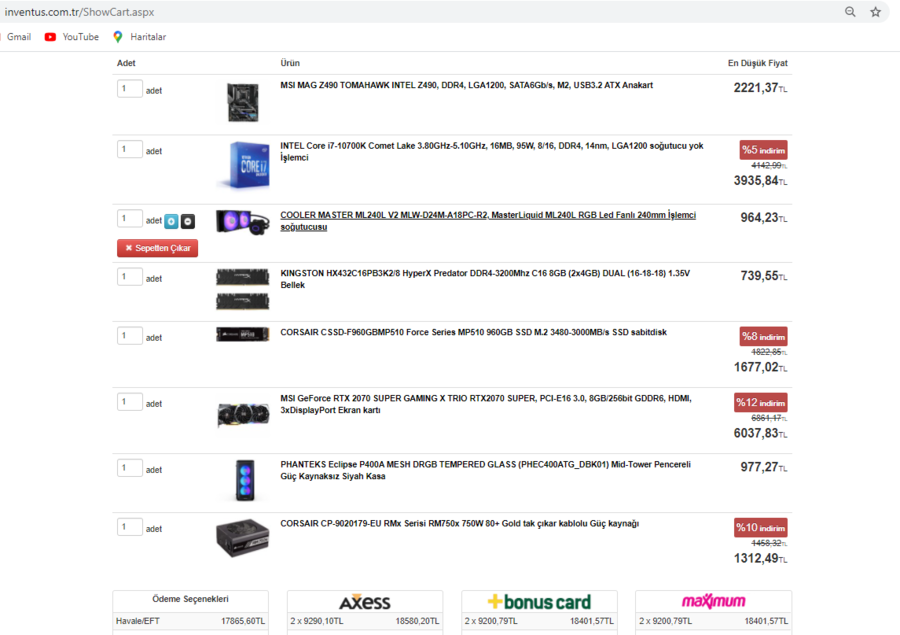This screenshot has height=635, width=900.
Task: Open the Haritalar maps bookmark
Action: (x=139, y=37)
